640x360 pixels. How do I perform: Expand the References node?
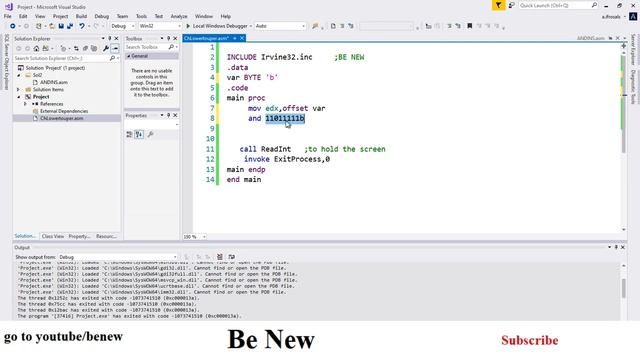[x=25, y=104]
